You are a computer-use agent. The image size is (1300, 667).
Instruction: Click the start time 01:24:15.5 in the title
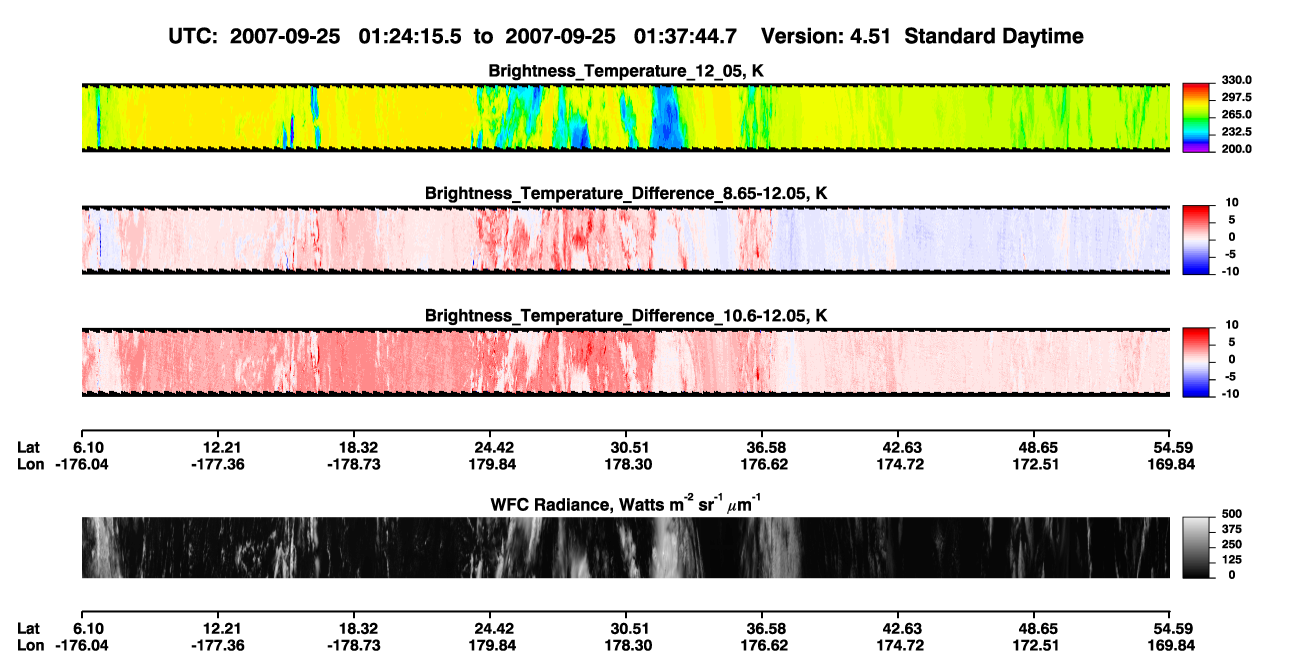pos(410,37)
